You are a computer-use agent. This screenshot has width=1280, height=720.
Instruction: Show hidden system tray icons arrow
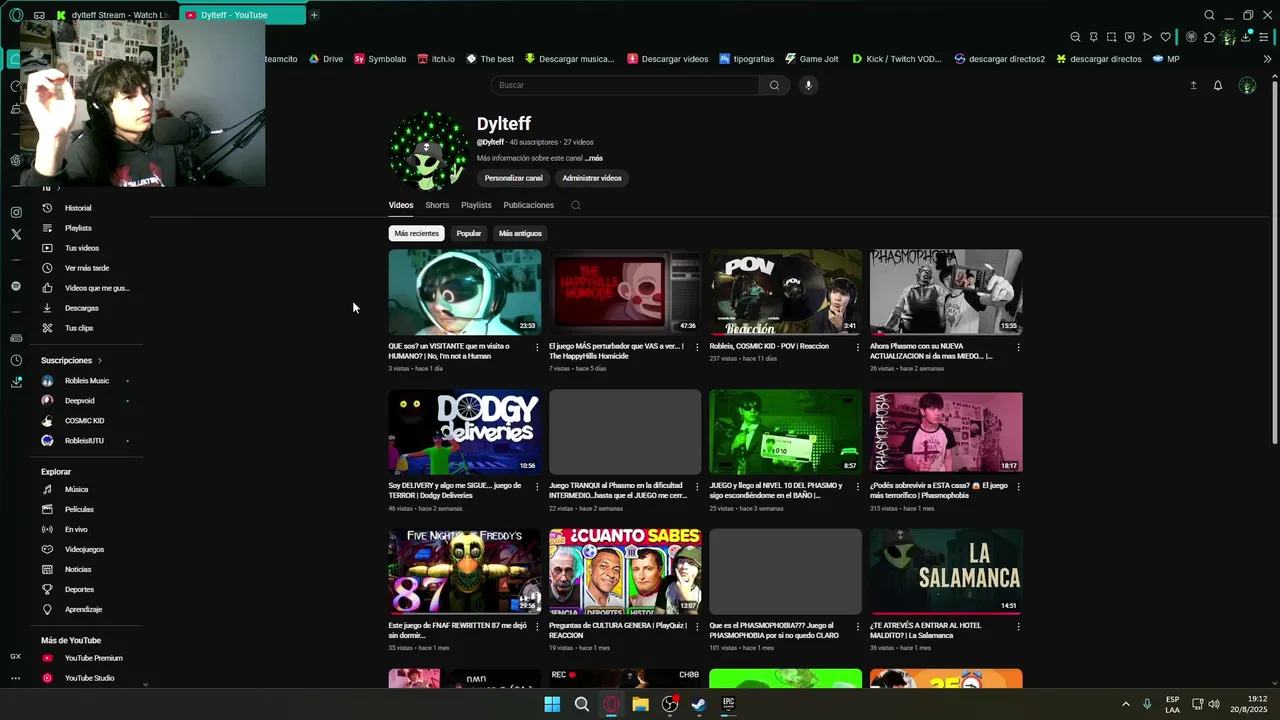coord(1125,704)
